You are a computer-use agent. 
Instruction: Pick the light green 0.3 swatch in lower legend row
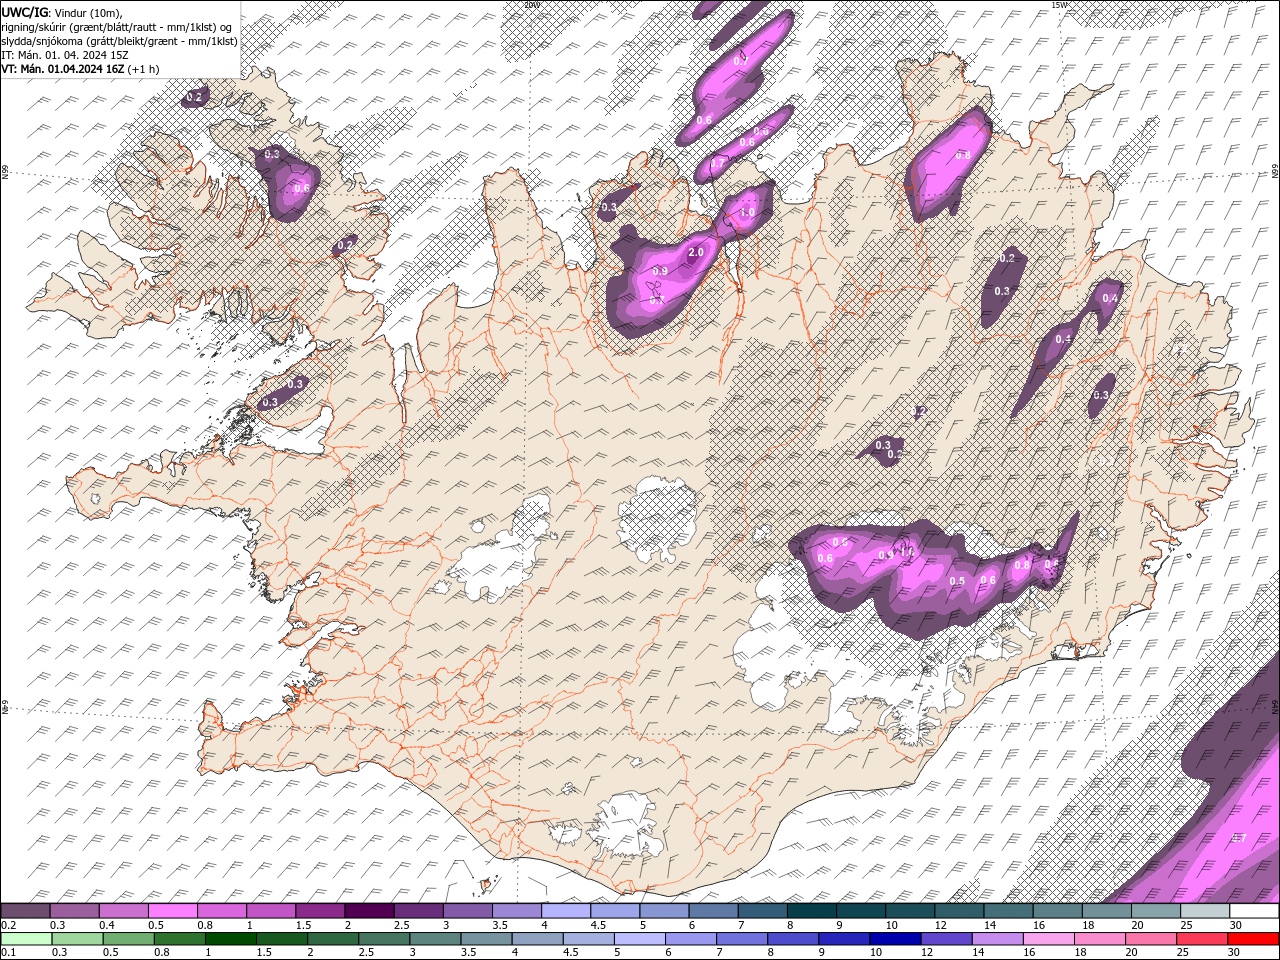[x=77, y=939]
